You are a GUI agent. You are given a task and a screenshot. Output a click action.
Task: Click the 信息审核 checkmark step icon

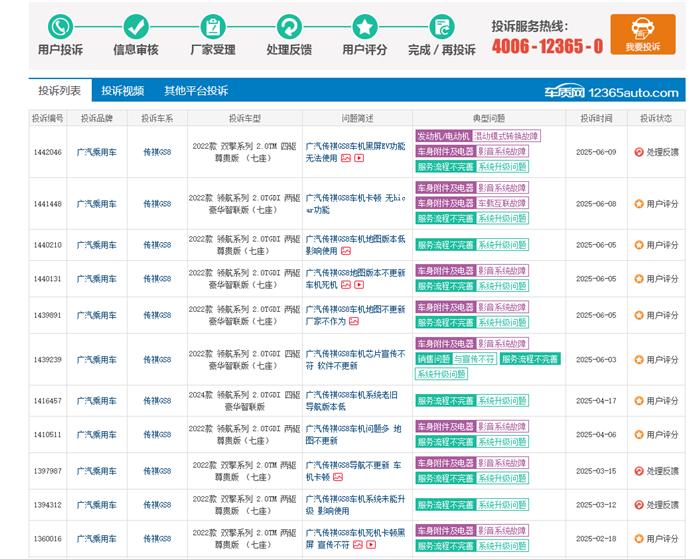[136, 27]
